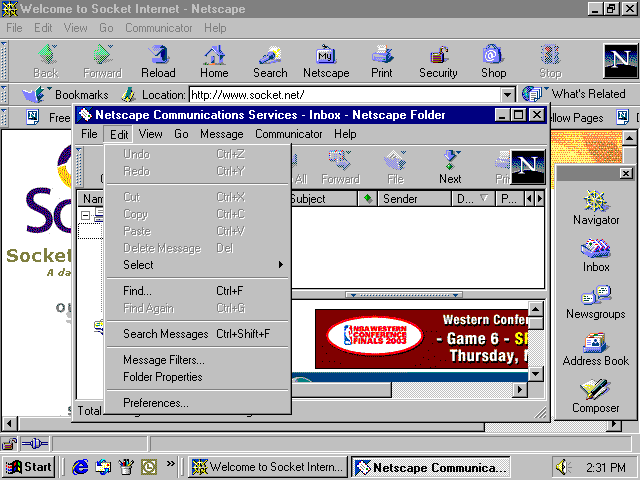
Task: Click column scroll right arrow in header
Action: (540, 199)
